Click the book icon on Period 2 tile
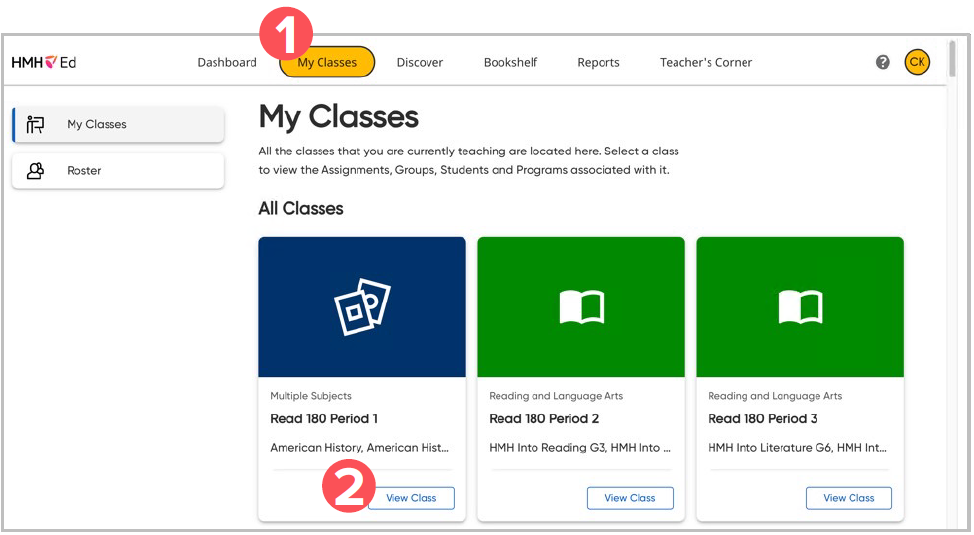 tap(581, 307)
